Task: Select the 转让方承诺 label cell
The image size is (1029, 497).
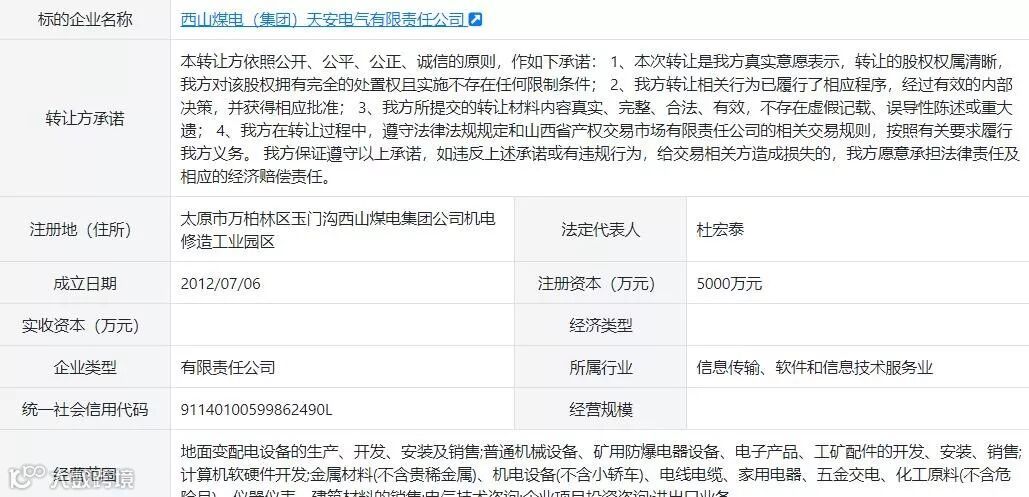Action: tap(85, 118)
